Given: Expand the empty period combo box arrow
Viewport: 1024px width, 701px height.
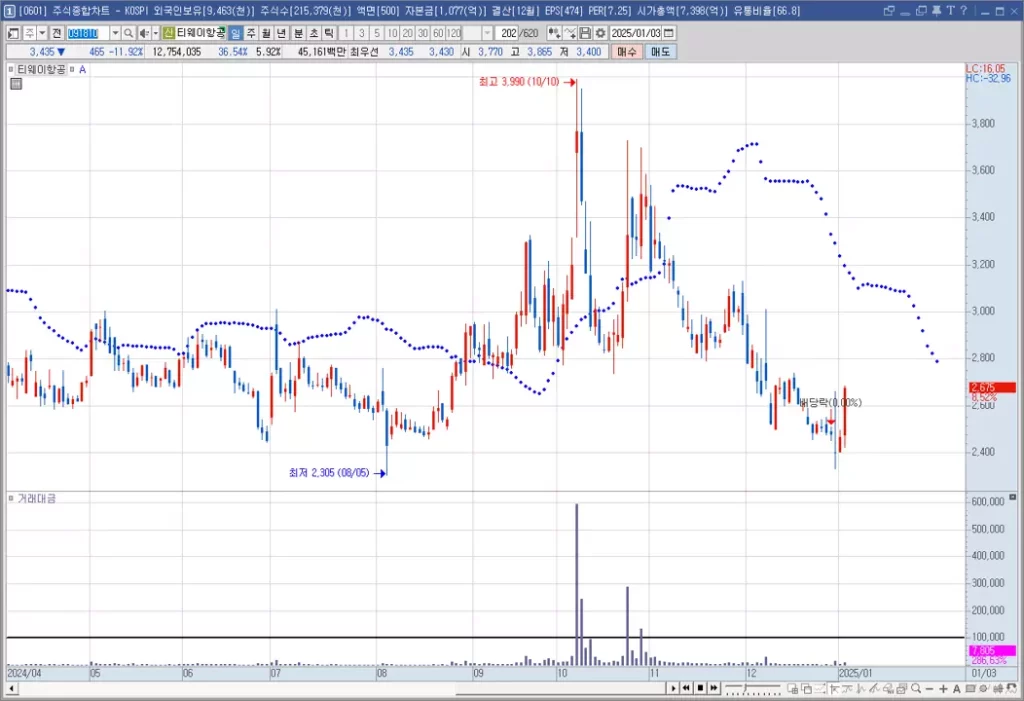Looking at the screenshot, I should click(487, 33).
